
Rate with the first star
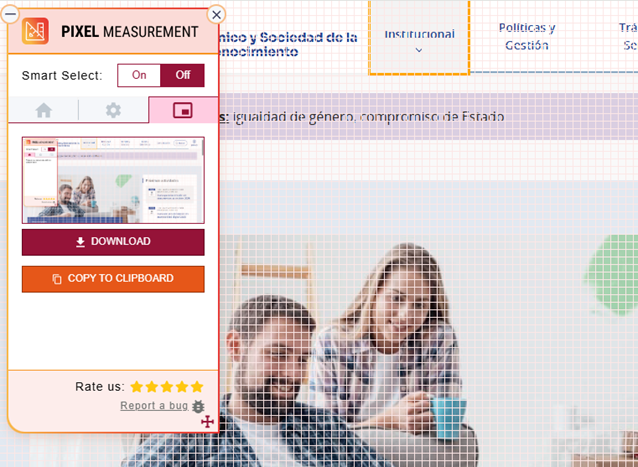[137, 386]
